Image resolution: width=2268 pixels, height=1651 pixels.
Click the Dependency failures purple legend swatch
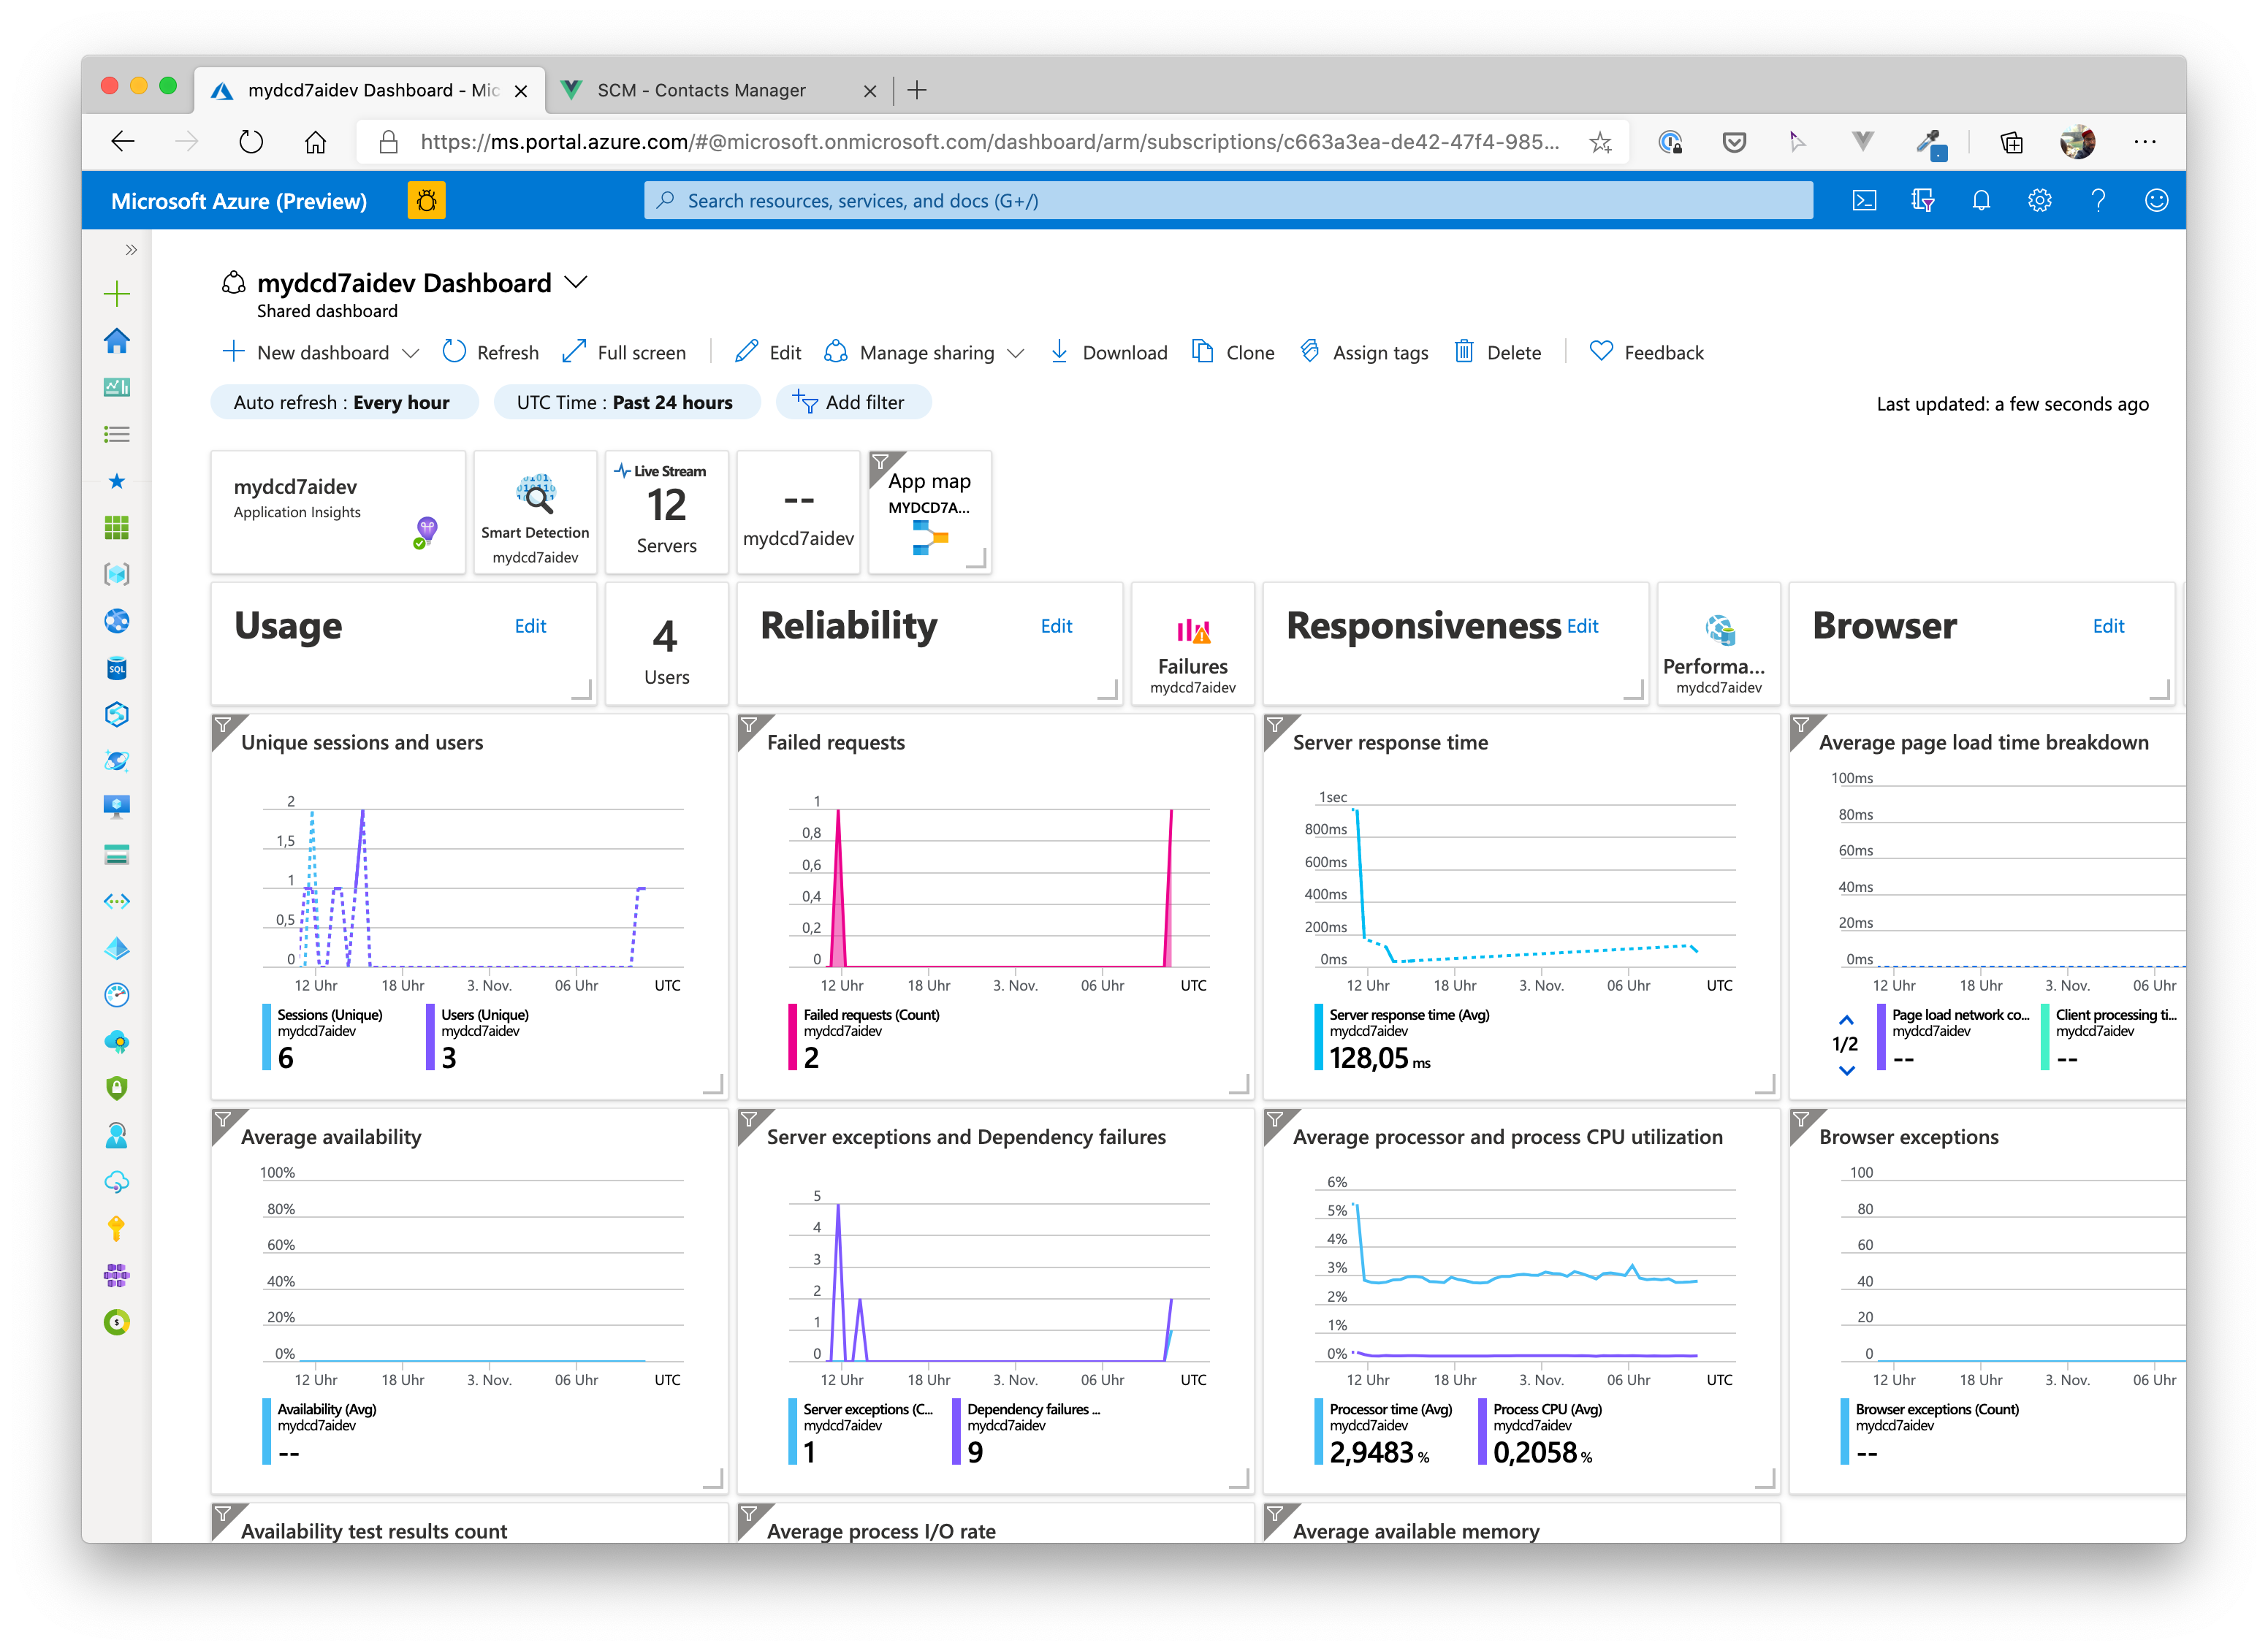(x=957, y=1432)
